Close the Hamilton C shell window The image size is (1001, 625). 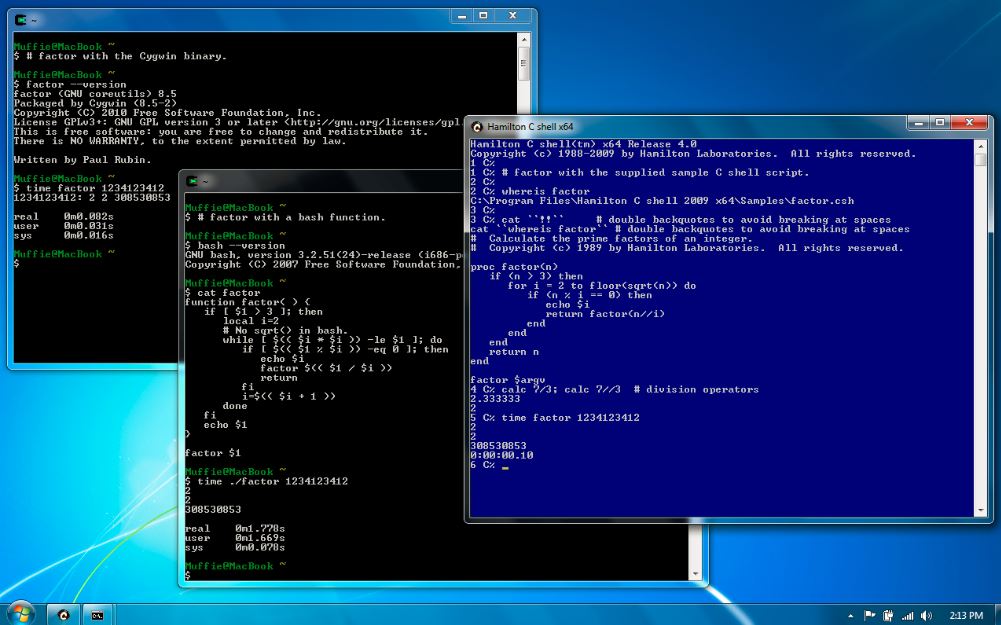click(x=970, y=123)
